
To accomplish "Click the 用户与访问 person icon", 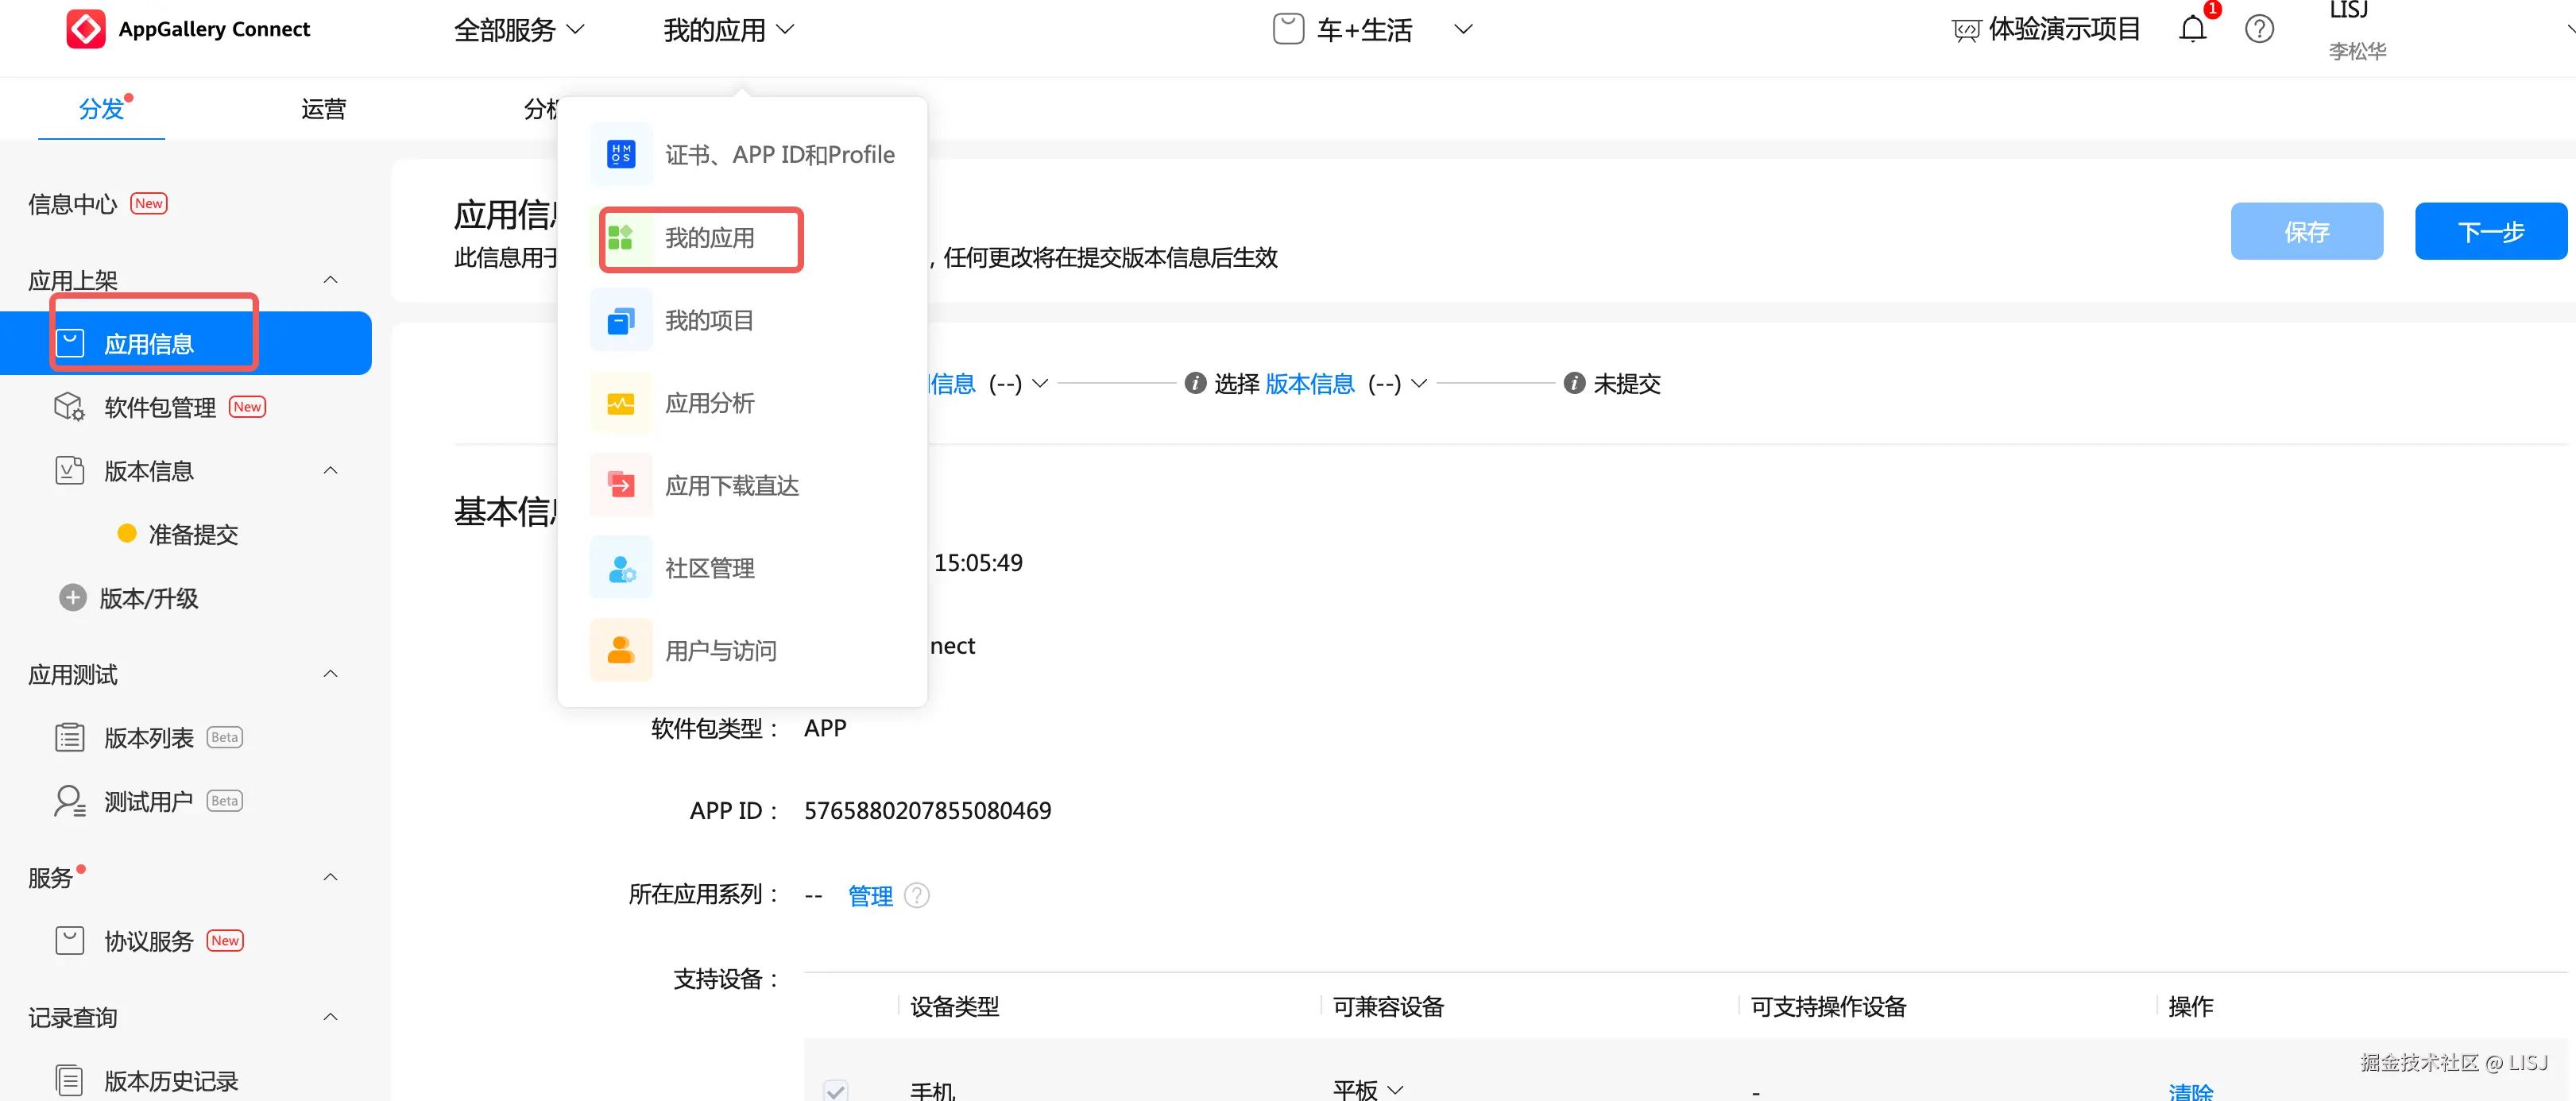I will coord(621,651).
